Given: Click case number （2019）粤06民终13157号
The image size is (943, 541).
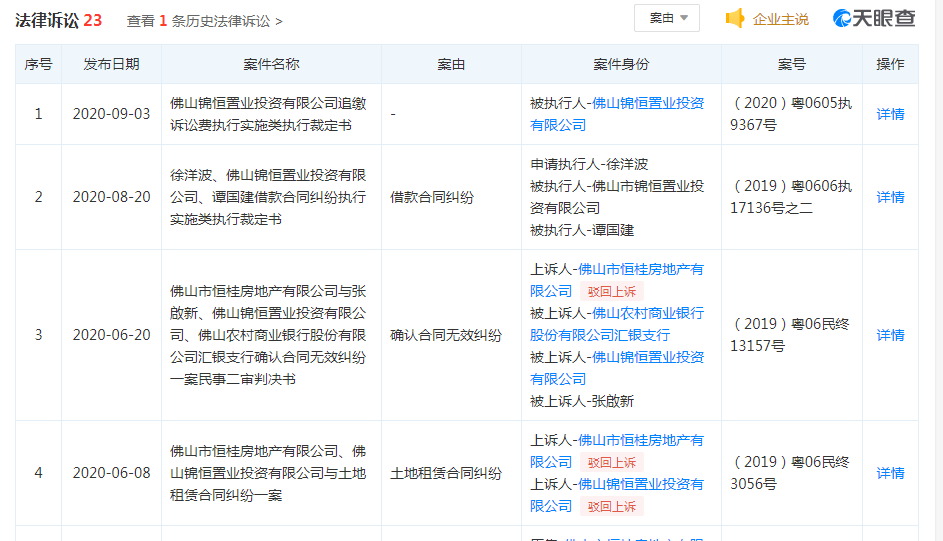Looking at the screenshot, I should click(x=790, y=335).
